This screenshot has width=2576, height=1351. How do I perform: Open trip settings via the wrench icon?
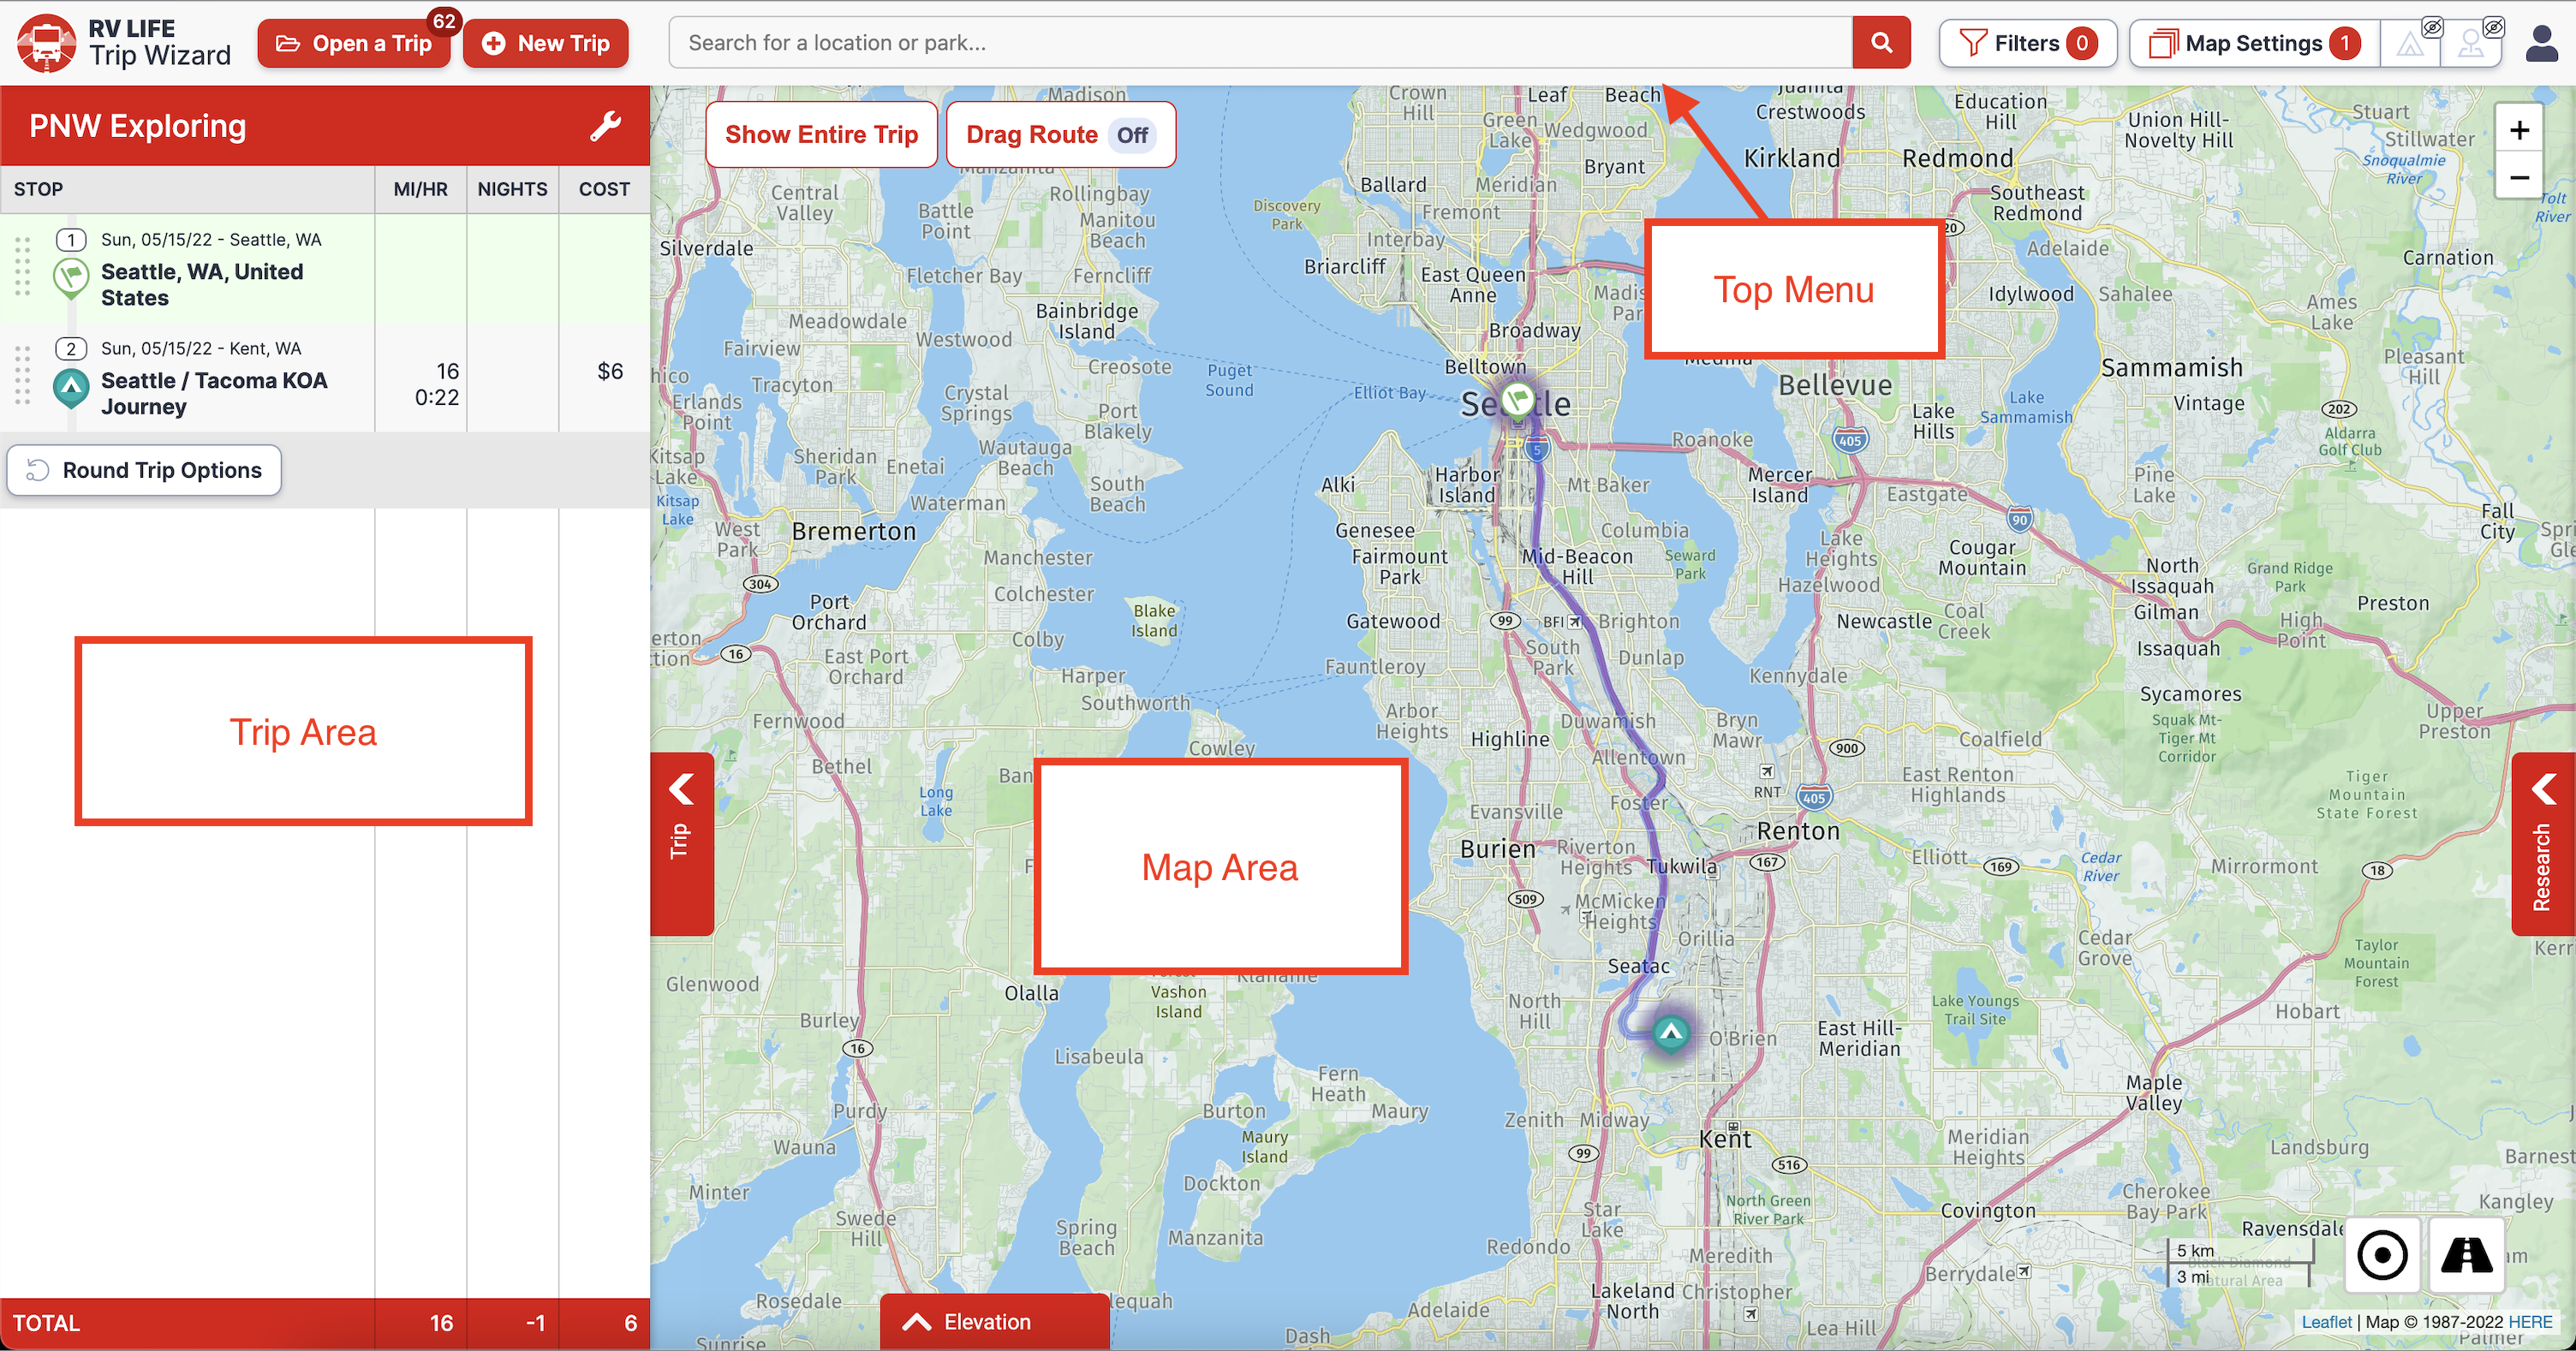(x=606, y=126)
